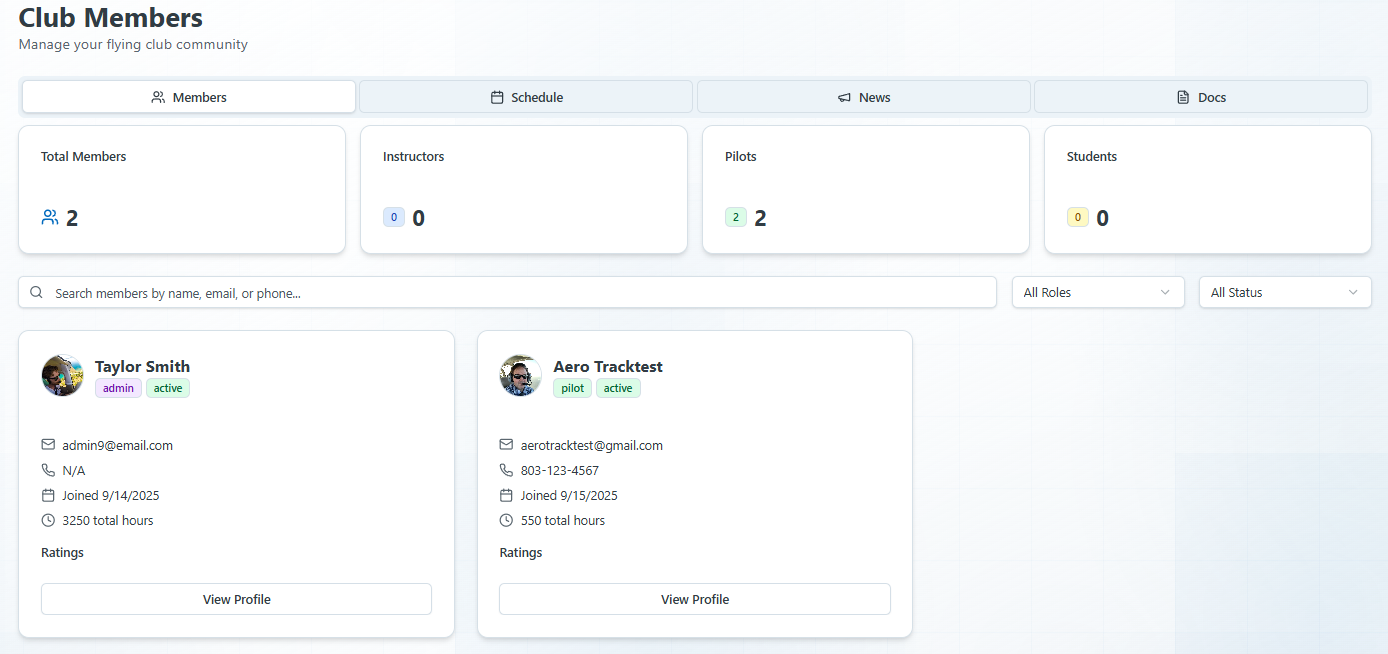Toggle the admin badge on Taylor Smith
This screenshot has height=654, width=1388.
(x=118, y=388)
